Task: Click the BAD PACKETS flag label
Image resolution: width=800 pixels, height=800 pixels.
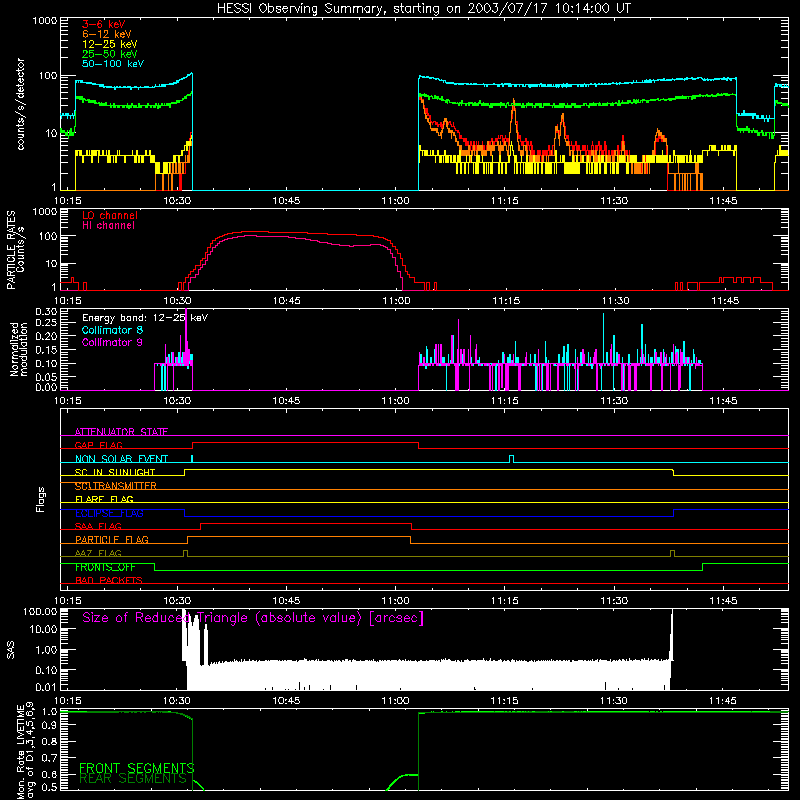Action: click(109, 580)
